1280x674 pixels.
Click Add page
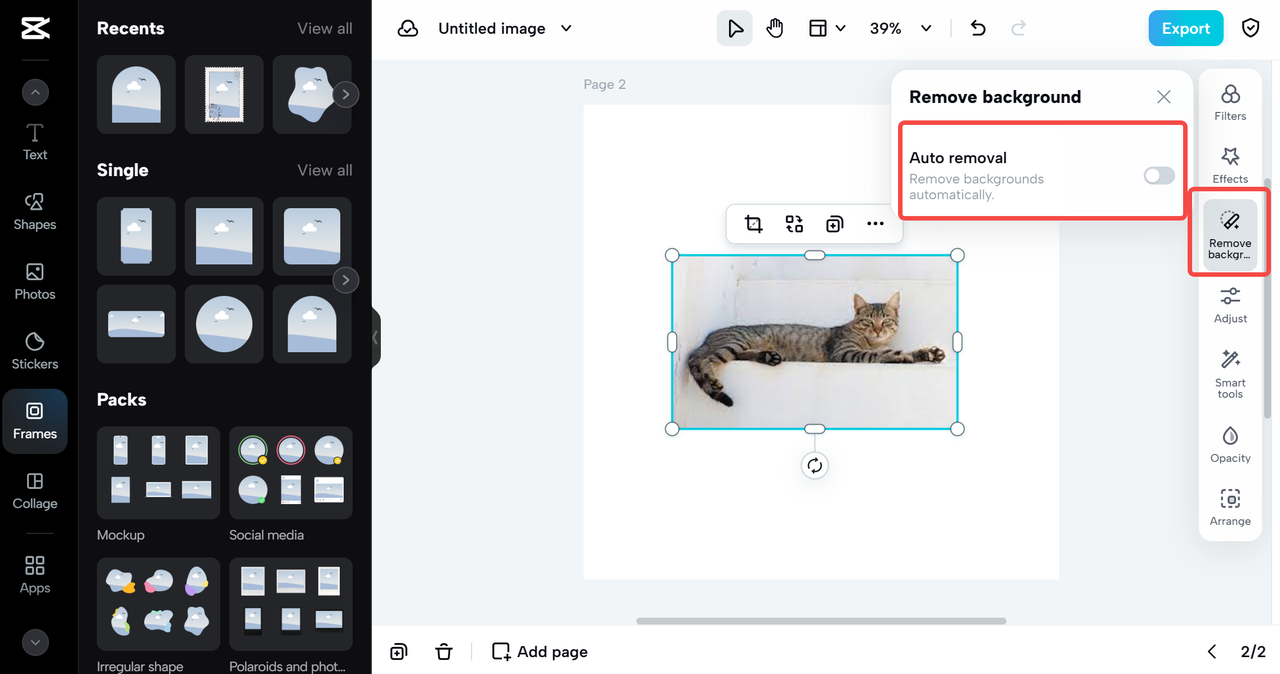540,652
